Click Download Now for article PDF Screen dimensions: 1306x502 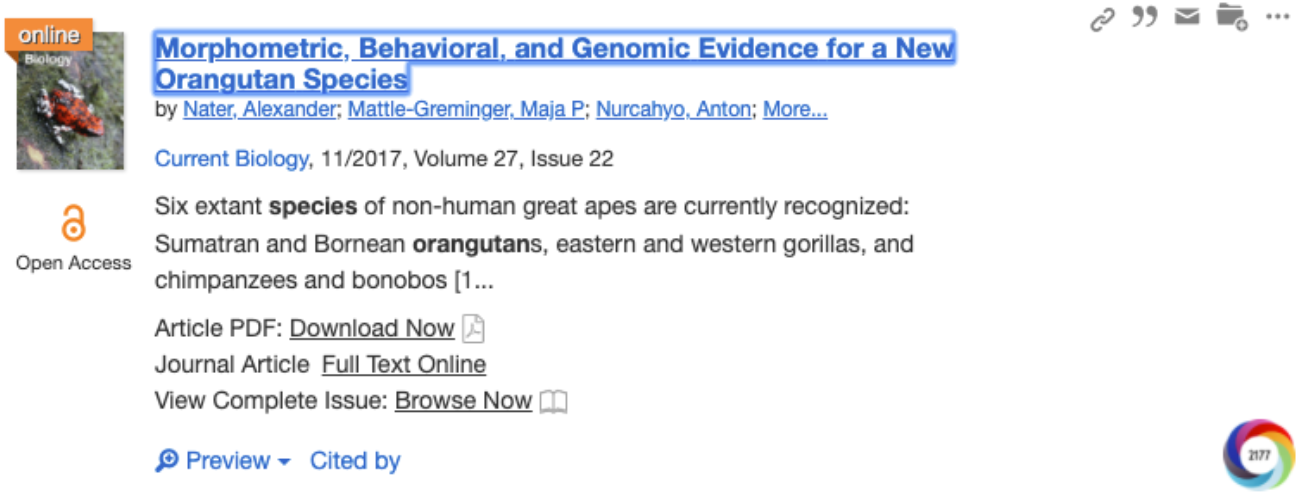pos(372,329)
